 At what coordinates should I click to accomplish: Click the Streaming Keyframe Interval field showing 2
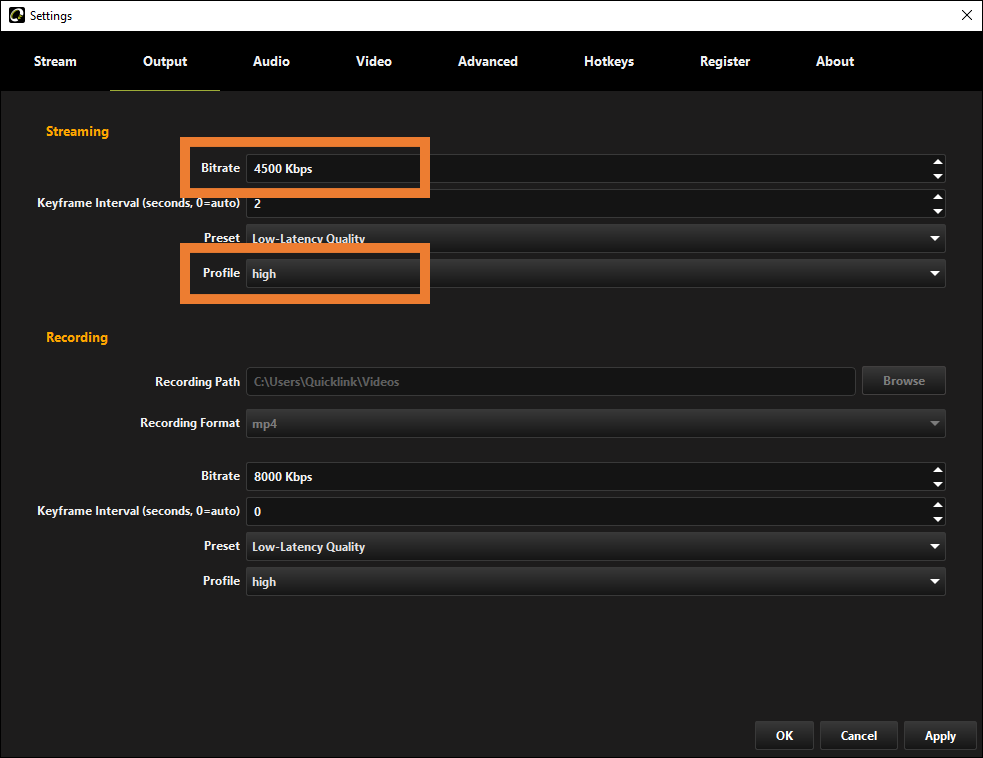(x=596, y=204)
